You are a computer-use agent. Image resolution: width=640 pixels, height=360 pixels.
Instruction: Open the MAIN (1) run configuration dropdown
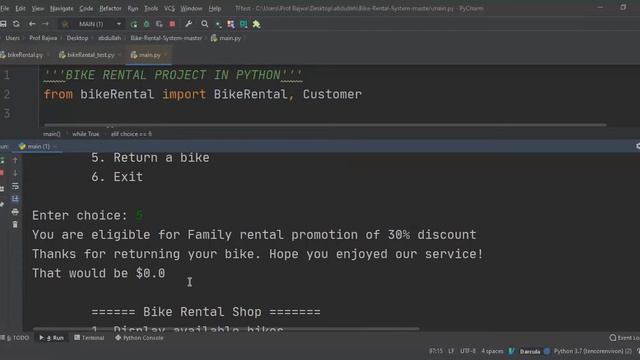click(96, 24)
